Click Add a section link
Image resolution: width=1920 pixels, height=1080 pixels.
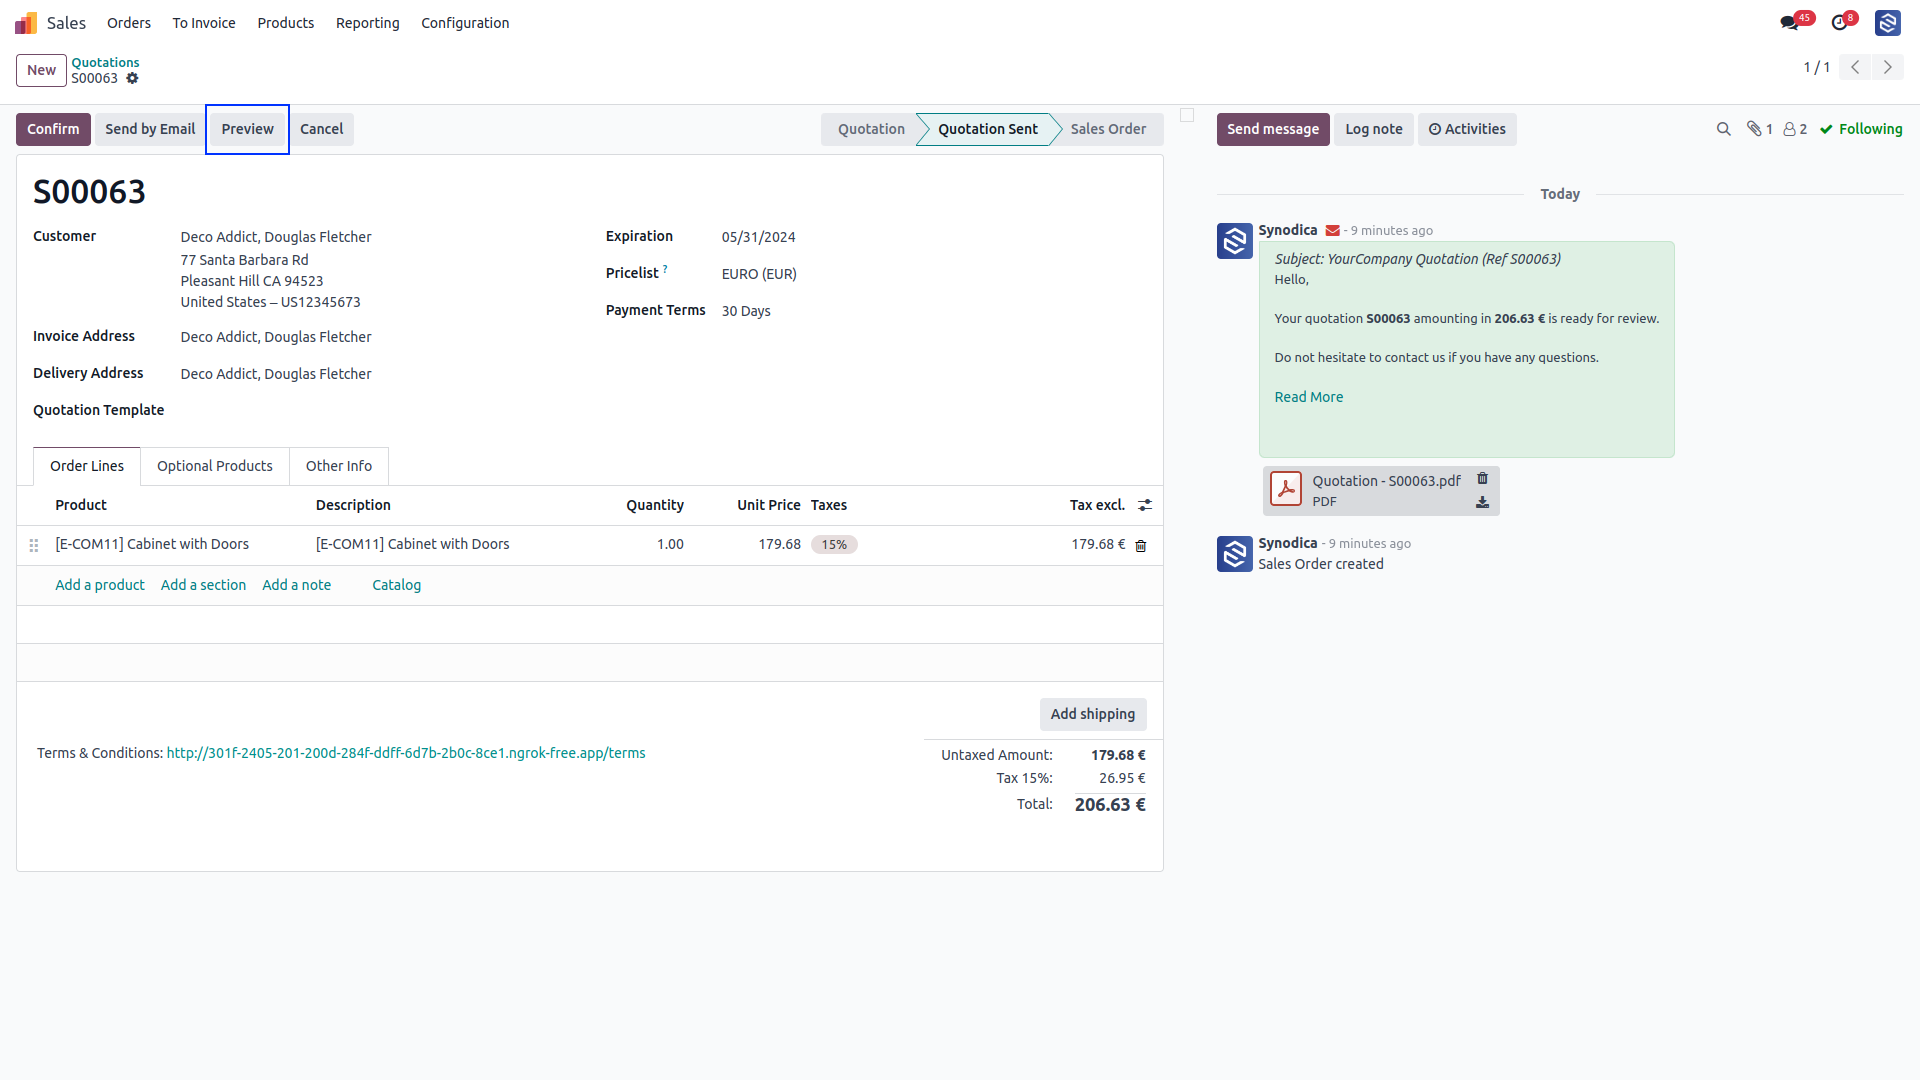(203, 585)
